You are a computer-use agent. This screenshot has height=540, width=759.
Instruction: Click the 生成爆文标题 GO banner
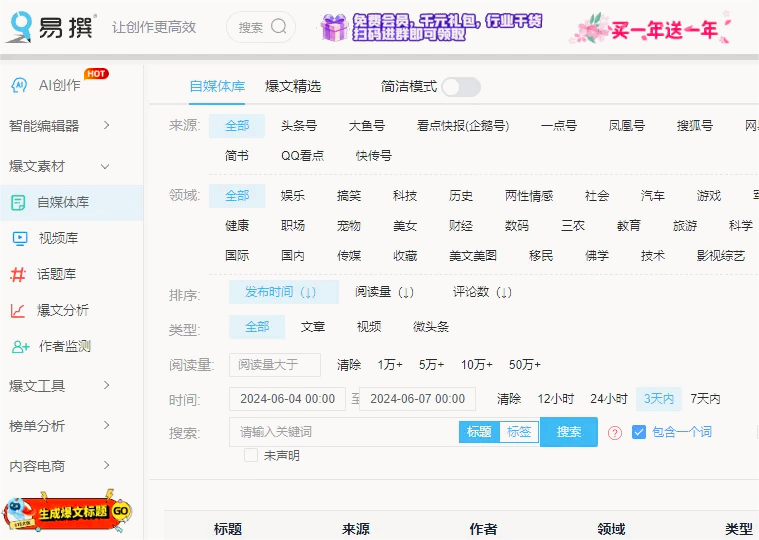tap(70, 512)
